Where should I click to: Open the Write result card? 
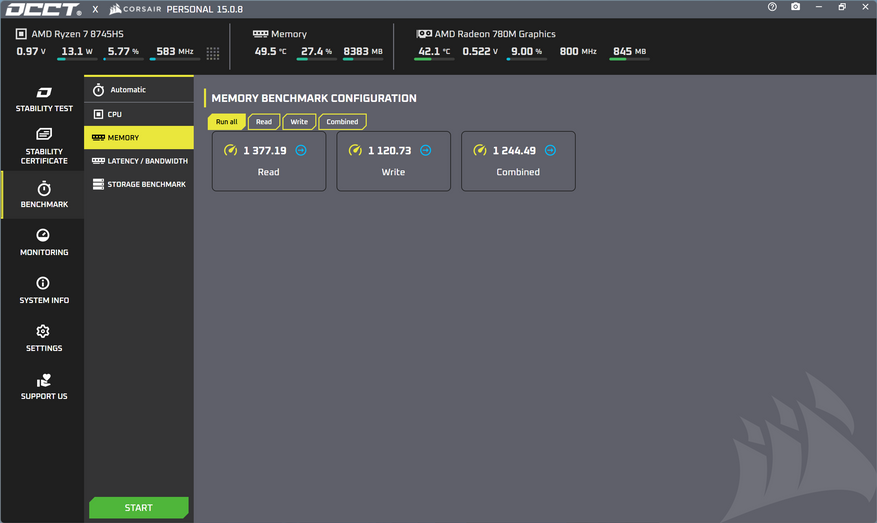(x=393, y=161)
